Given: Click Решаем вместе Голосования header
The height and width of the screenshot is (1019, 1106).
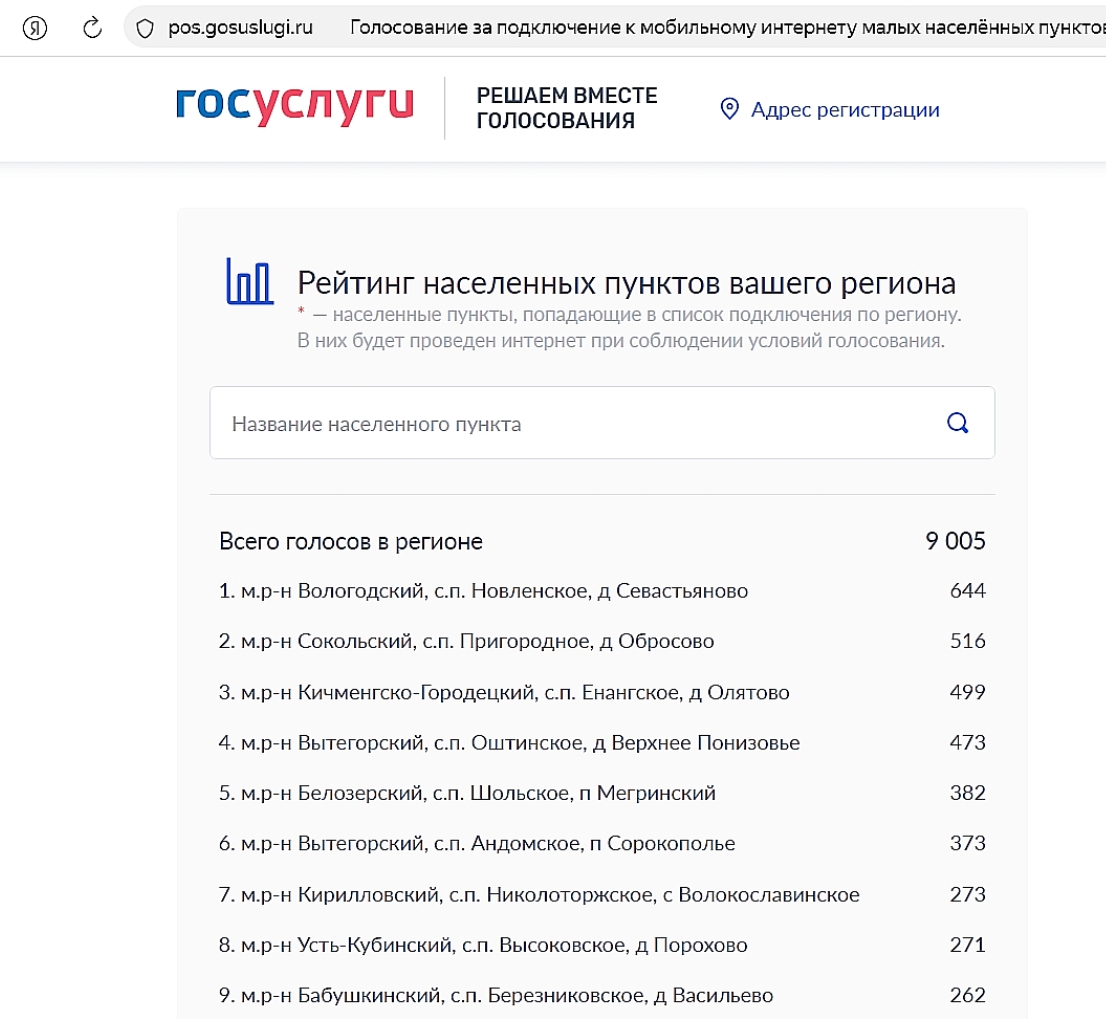Looking at the screenshot, I should click(566, 108).
